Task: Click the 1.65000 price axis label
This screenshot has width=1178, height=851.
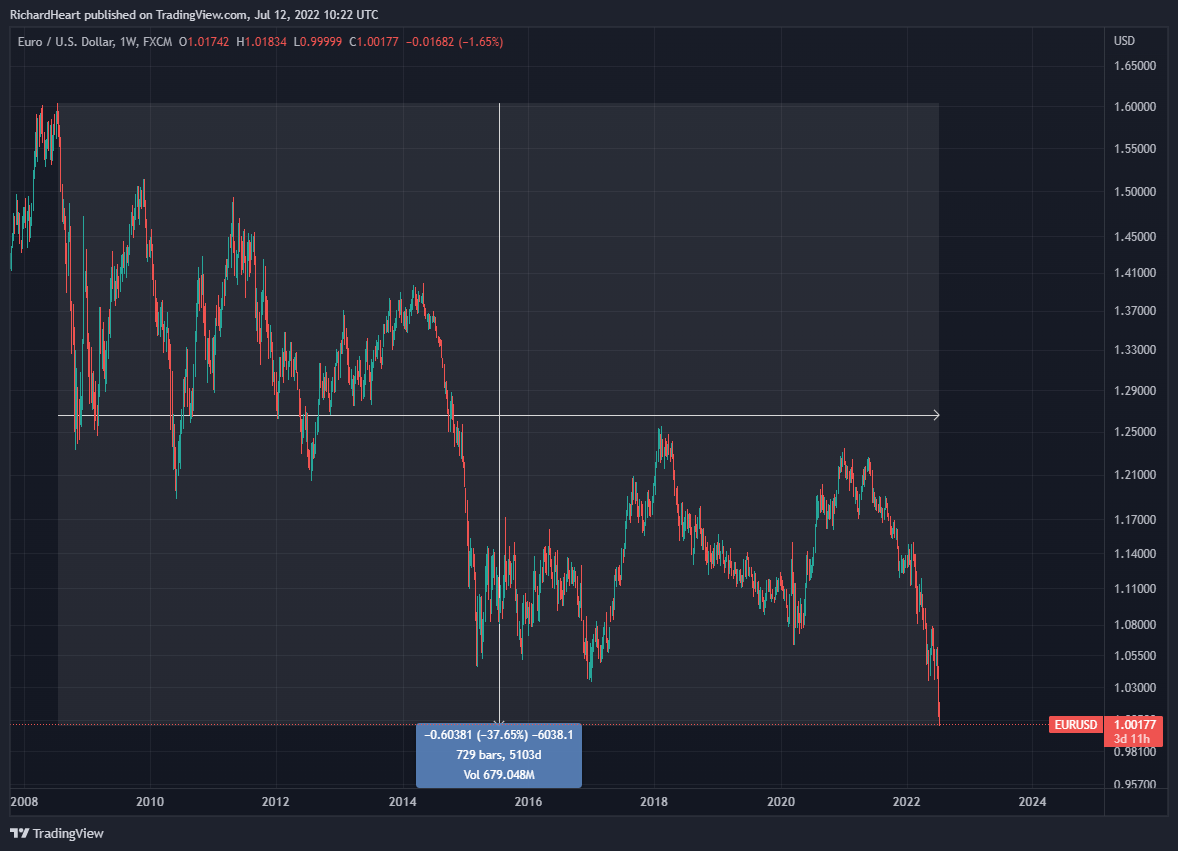Action: click(1134, 66)
